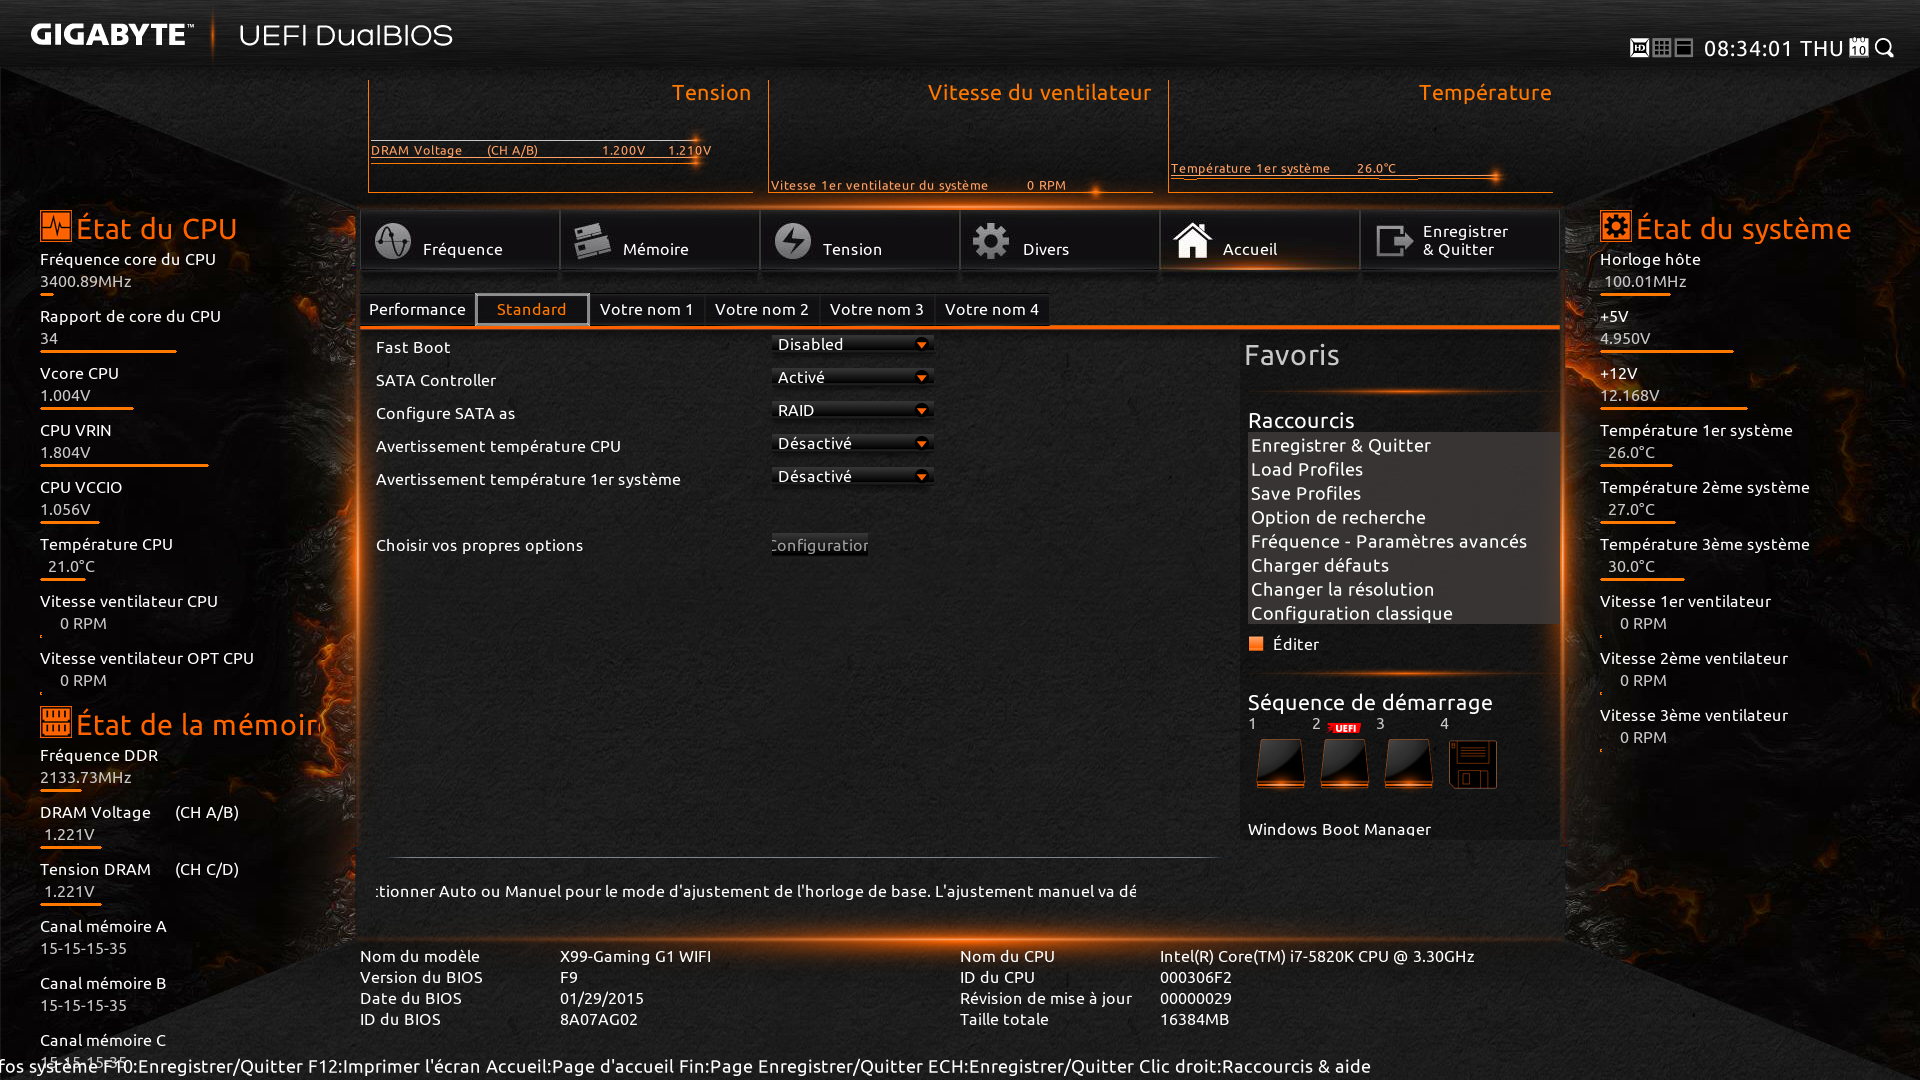The image size is (1920, 1080).
Task: Select boot device 3 drive icon
Action: point(1408,763)
